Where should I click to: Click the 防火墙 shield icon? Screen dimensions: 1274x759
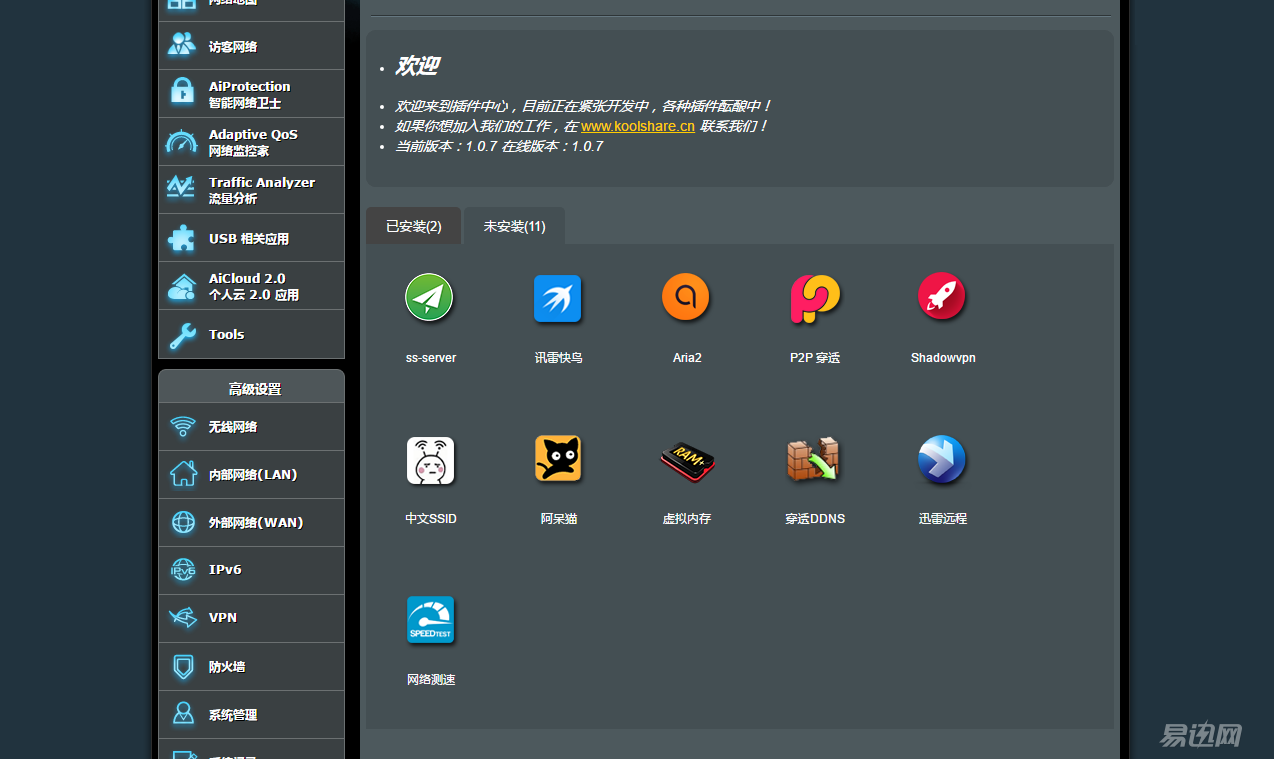point(183,666)
